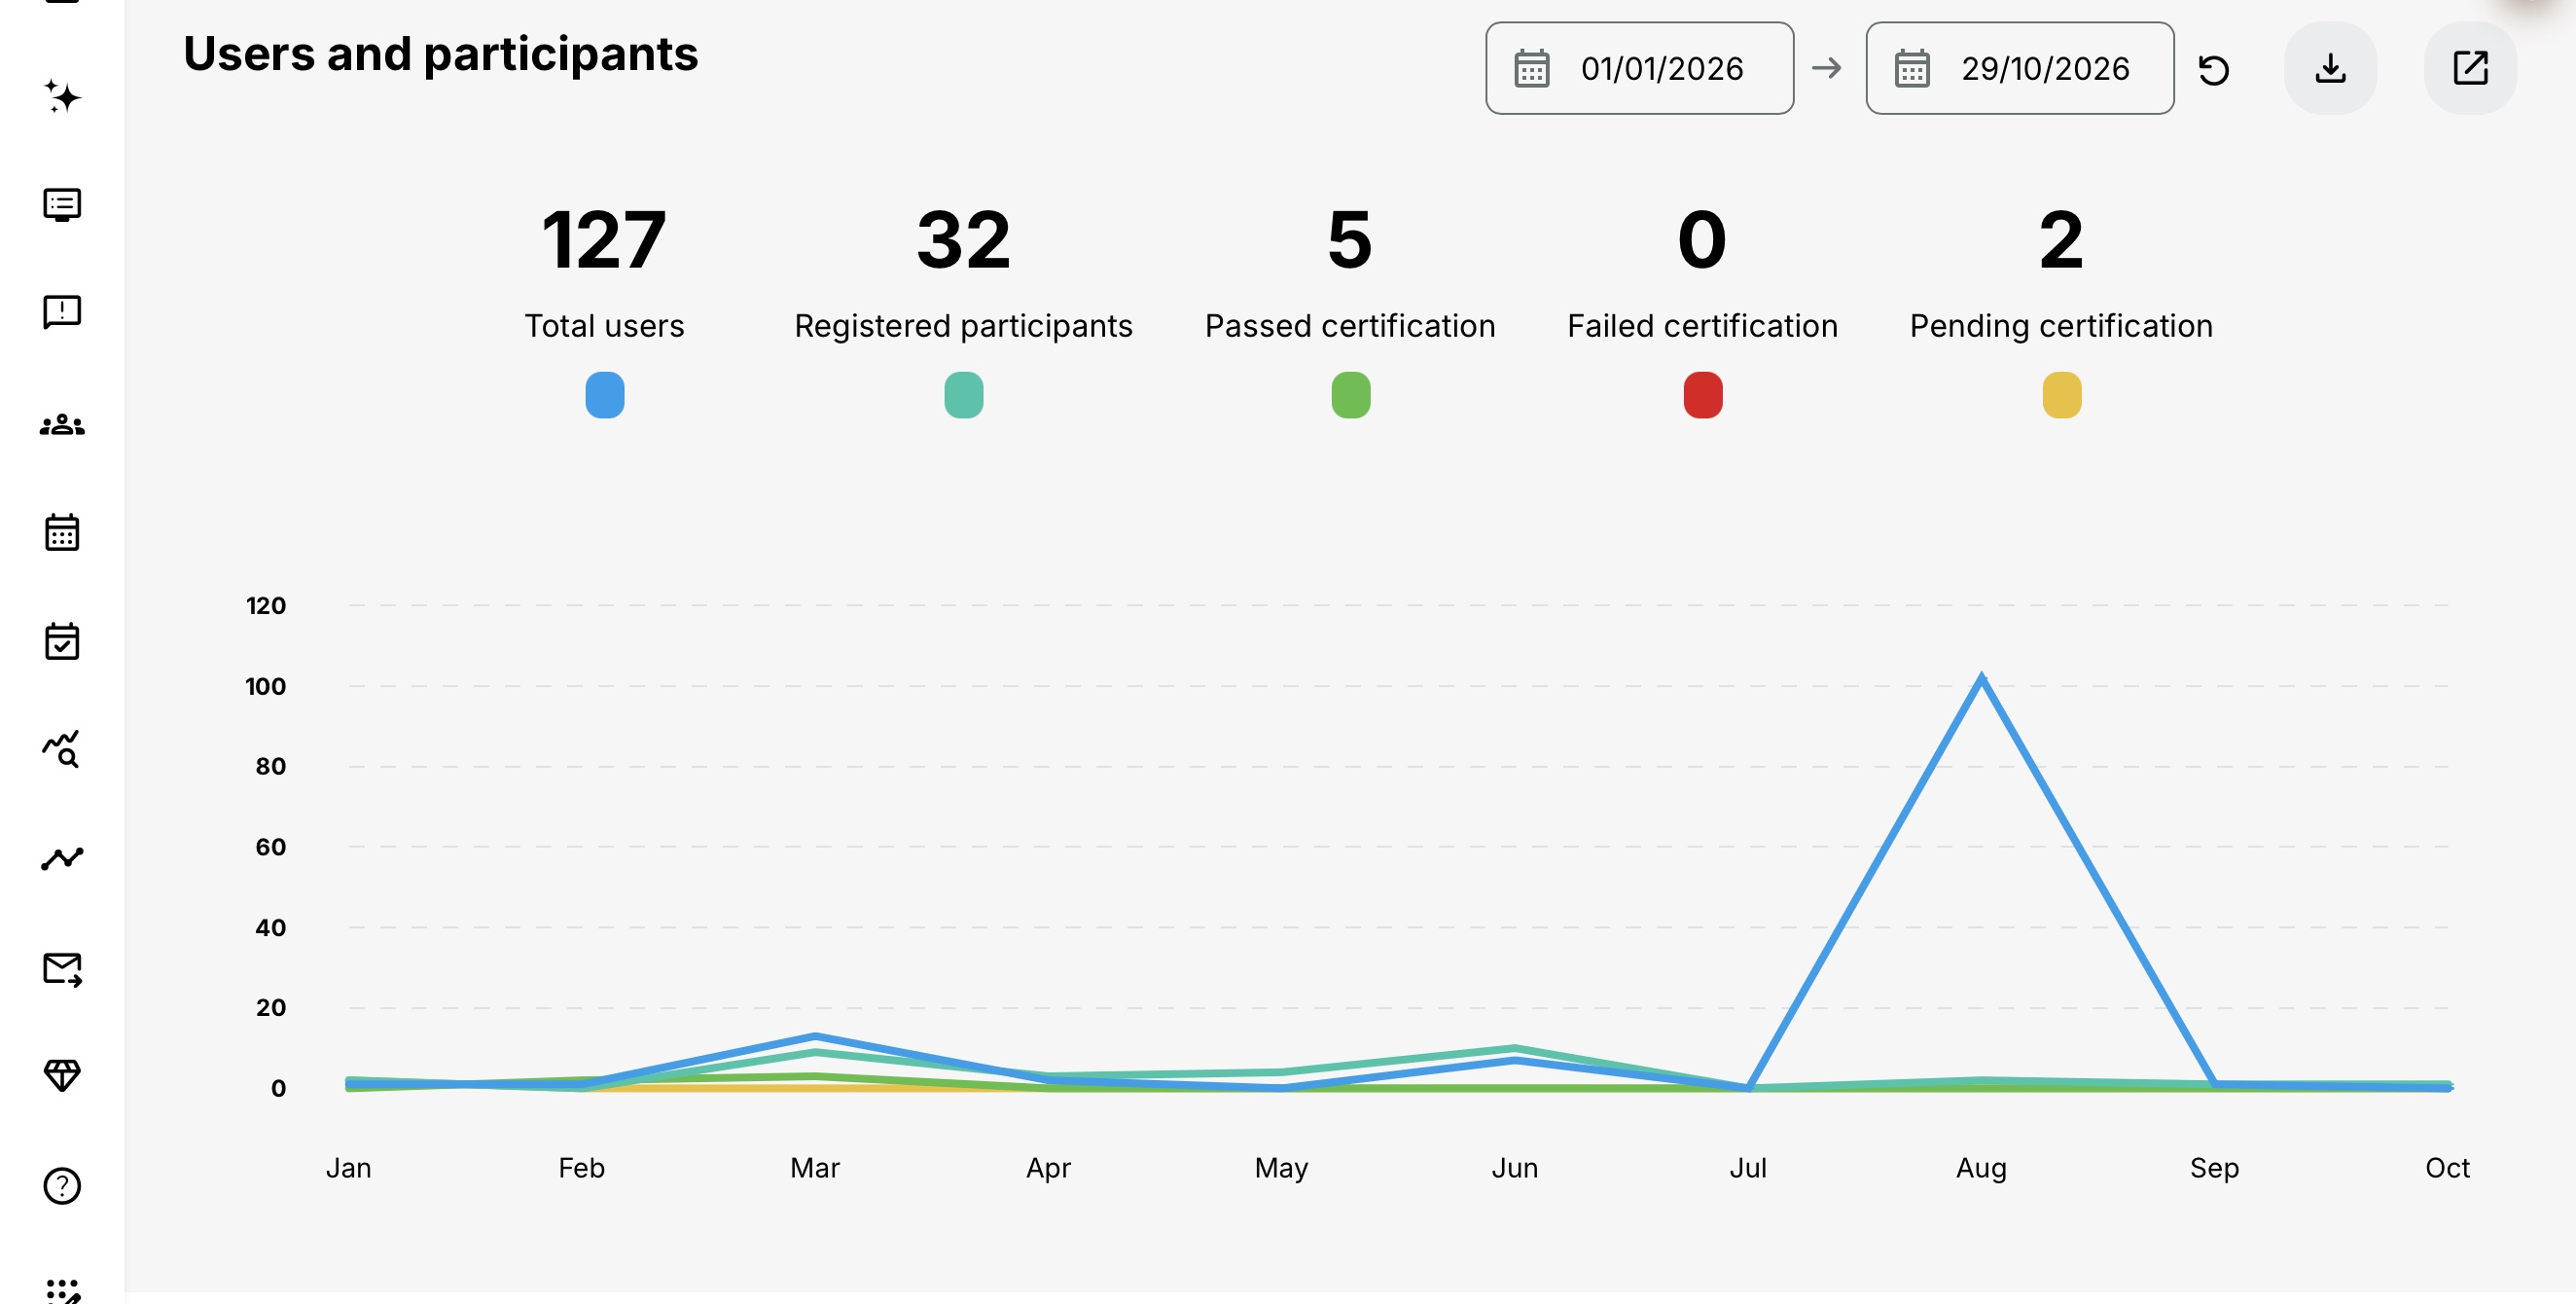Open the users group sidebar icon
Image resolution: width=2576 pixels, height=1304 pixels.
(62, 425)
